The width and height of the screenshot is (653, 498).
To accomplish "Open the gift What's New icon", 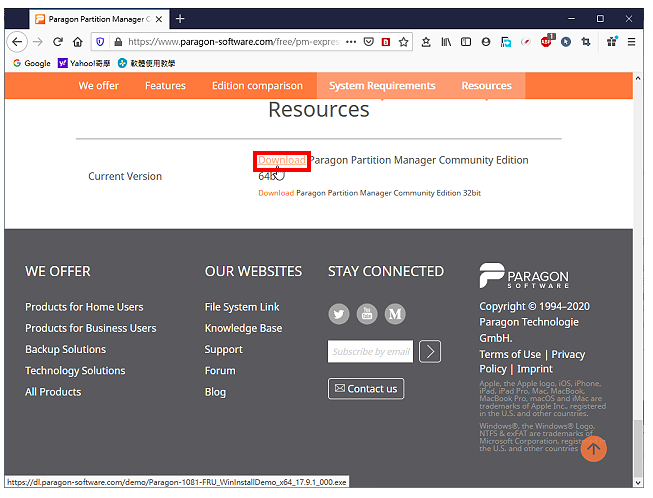I will [612, 41].
